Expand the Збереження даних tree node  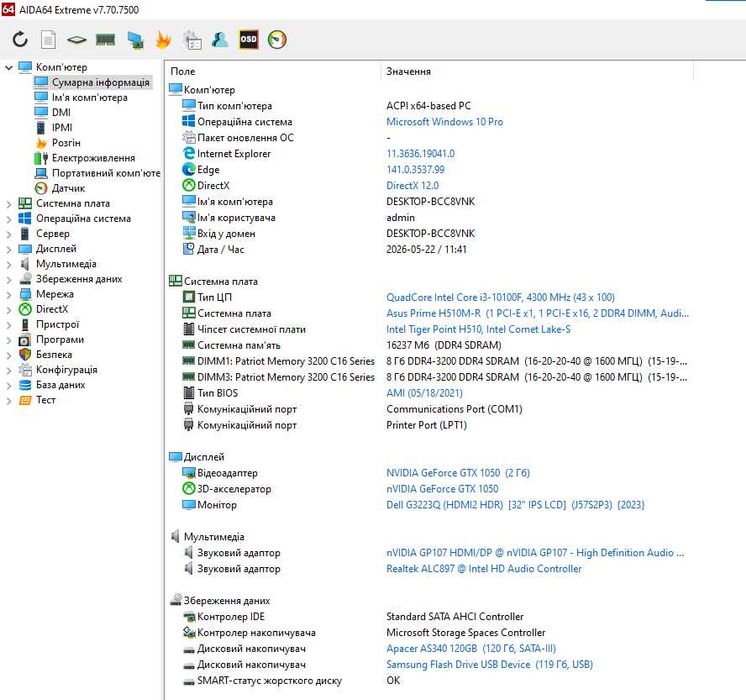click(9, 280)
